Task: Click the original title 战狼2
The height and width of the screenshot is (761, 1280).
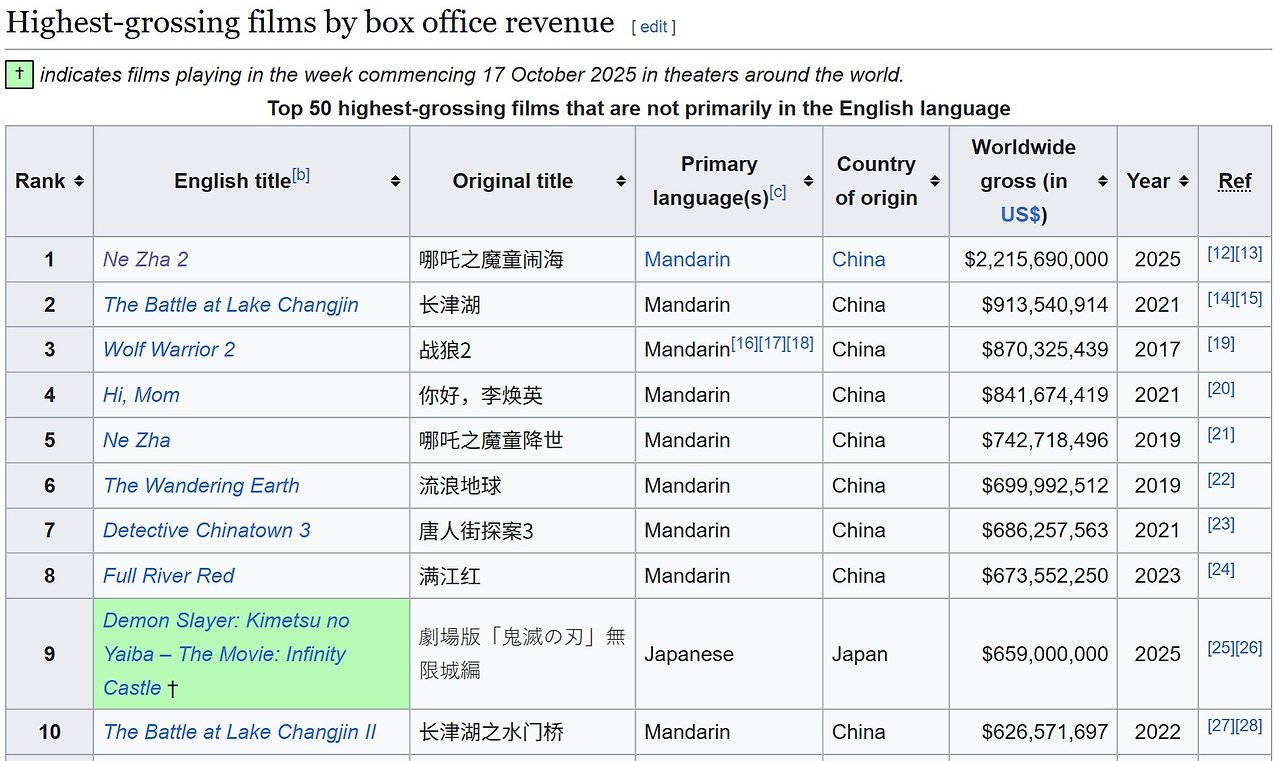Action: click(445, 349)
